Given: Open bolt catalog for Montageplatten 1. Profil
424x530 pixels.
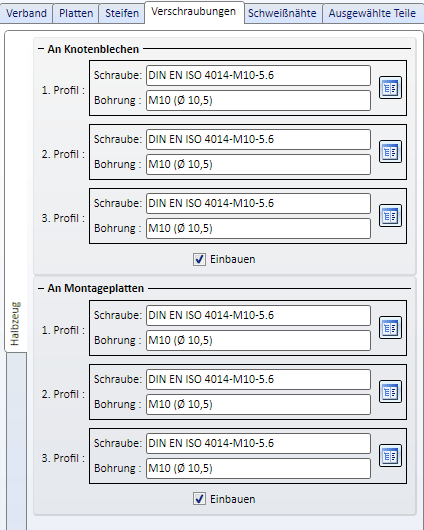Looking at the screenshot, I should tap(390, 328).
